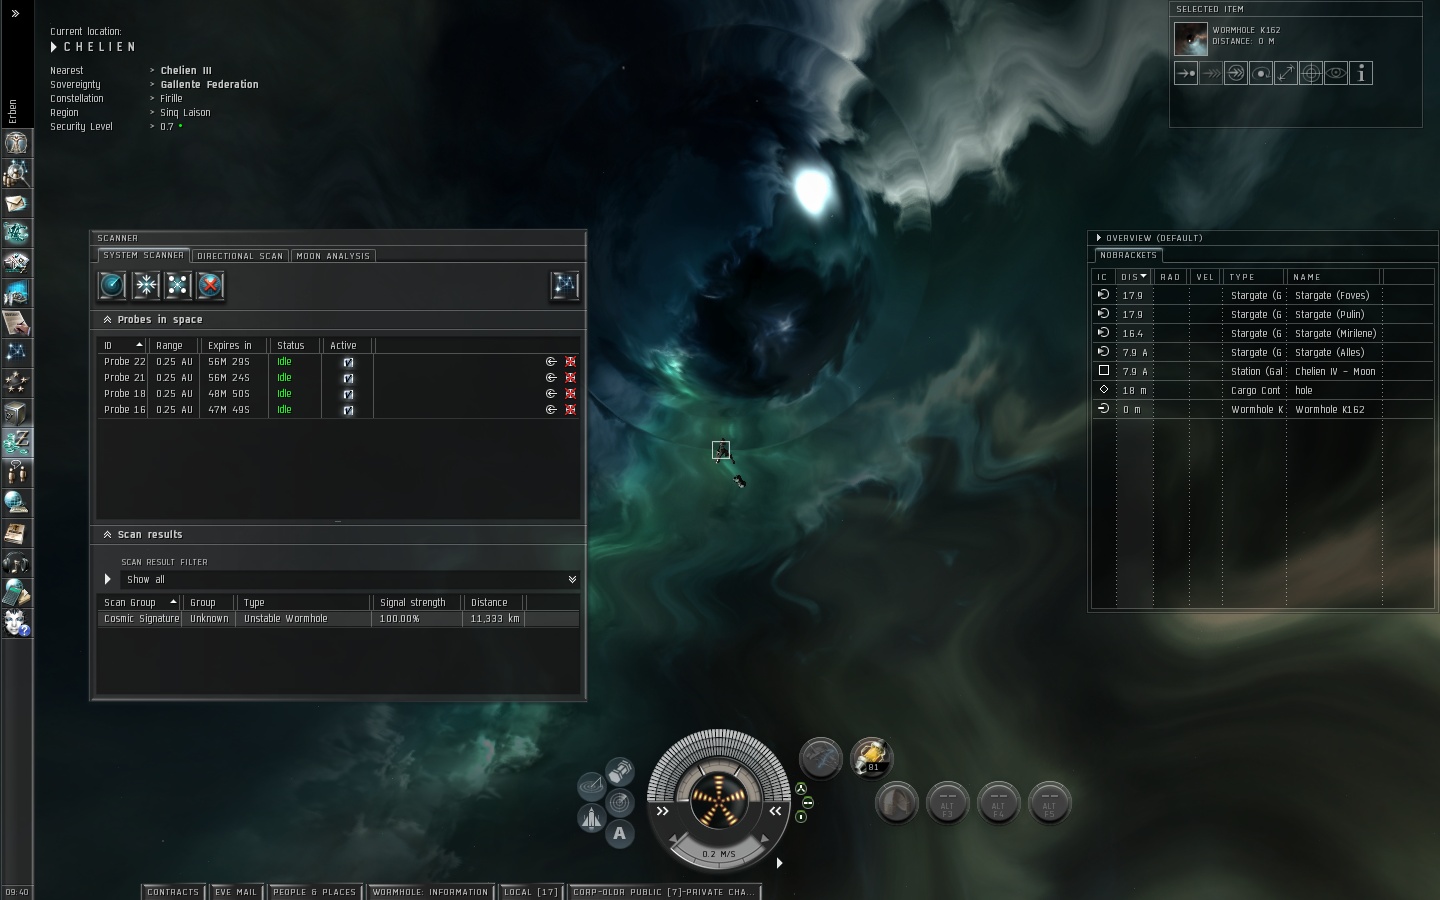Image resolution: width=1440 pixels, height=900 pixels.
Task: Open the Overview (Default) menu triangle
Action: (1099, 238)
